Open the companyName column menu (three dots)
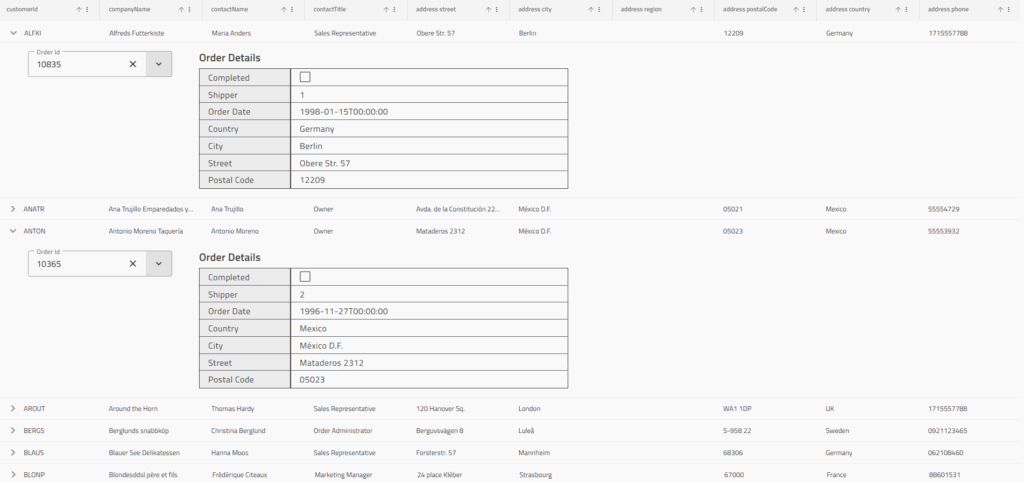This screenshot has width=1024, height=482. pos(190,9)
